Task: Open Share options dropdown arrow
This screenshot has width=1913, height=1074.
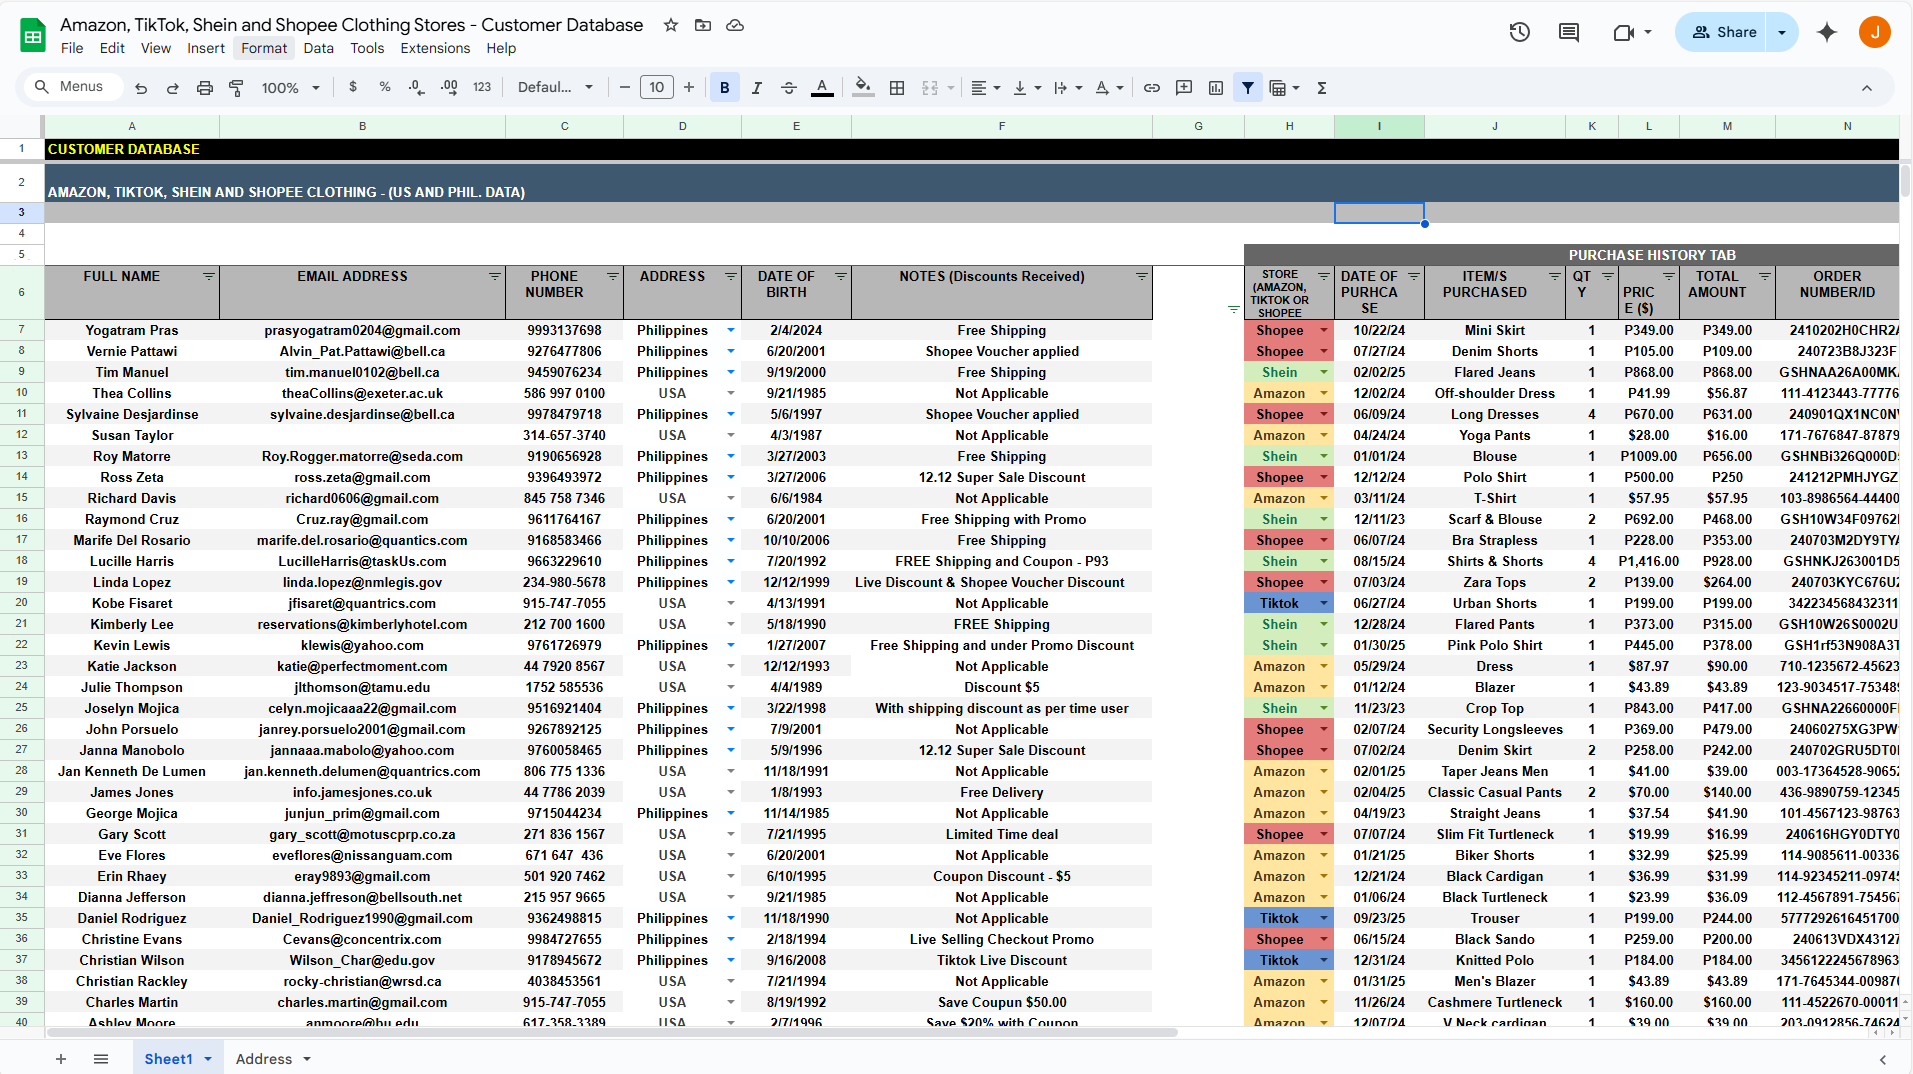Action: pyautogui.click(x=1782, y=32)
